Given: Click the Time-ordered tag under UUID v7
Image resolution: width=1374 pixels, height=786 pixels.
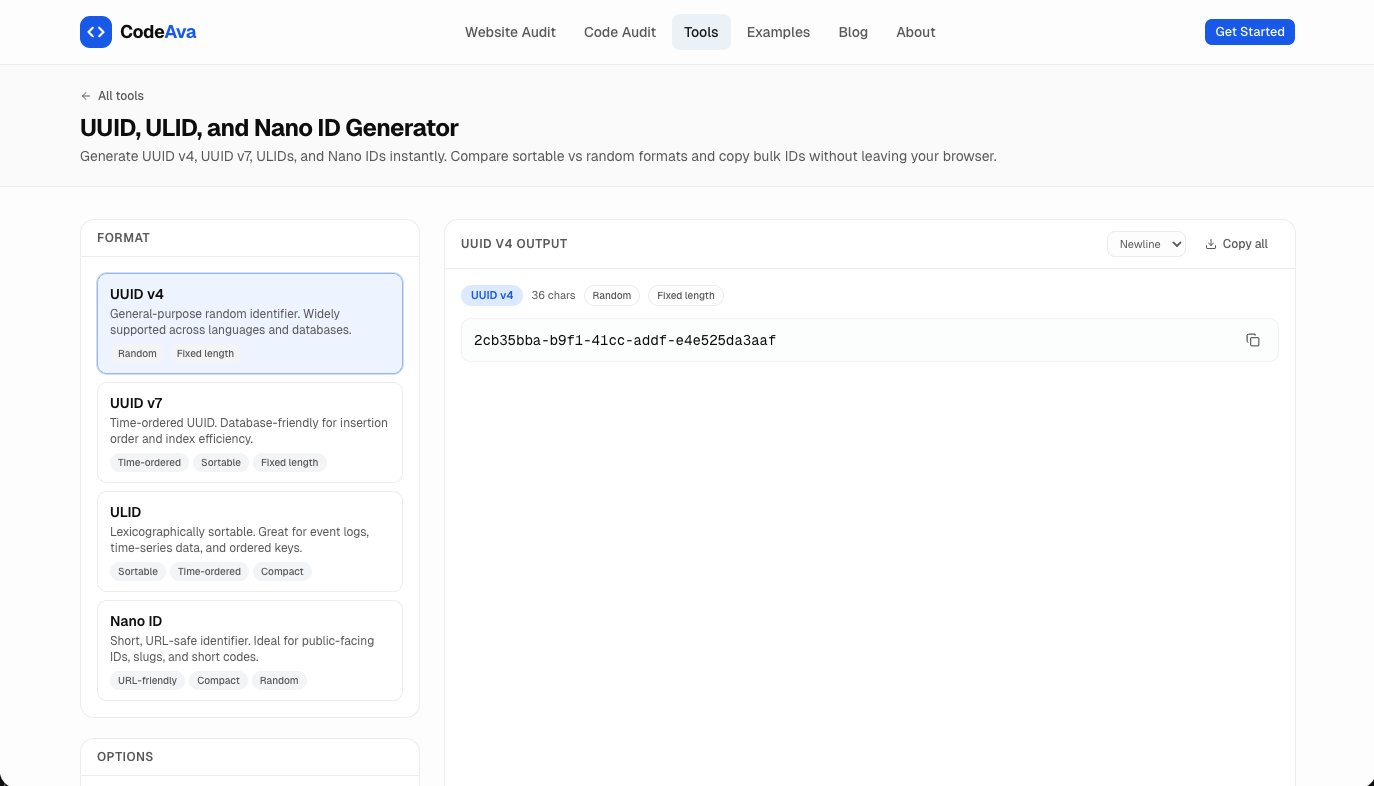Looking at the screenshot, I should (149, 463).
